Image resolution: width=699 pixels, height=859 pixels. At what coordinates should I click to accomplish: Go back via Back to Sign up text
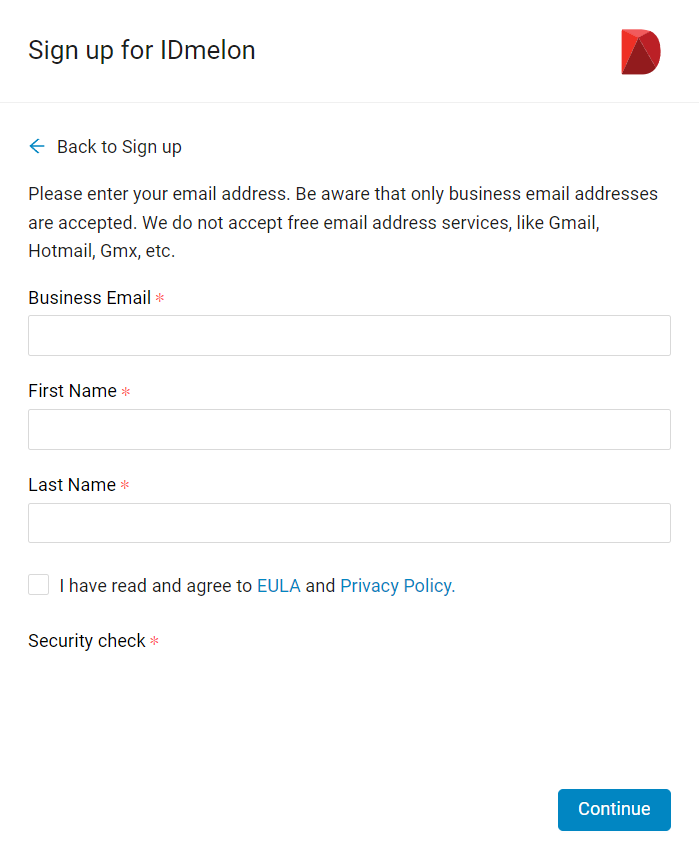coord(119,147)
